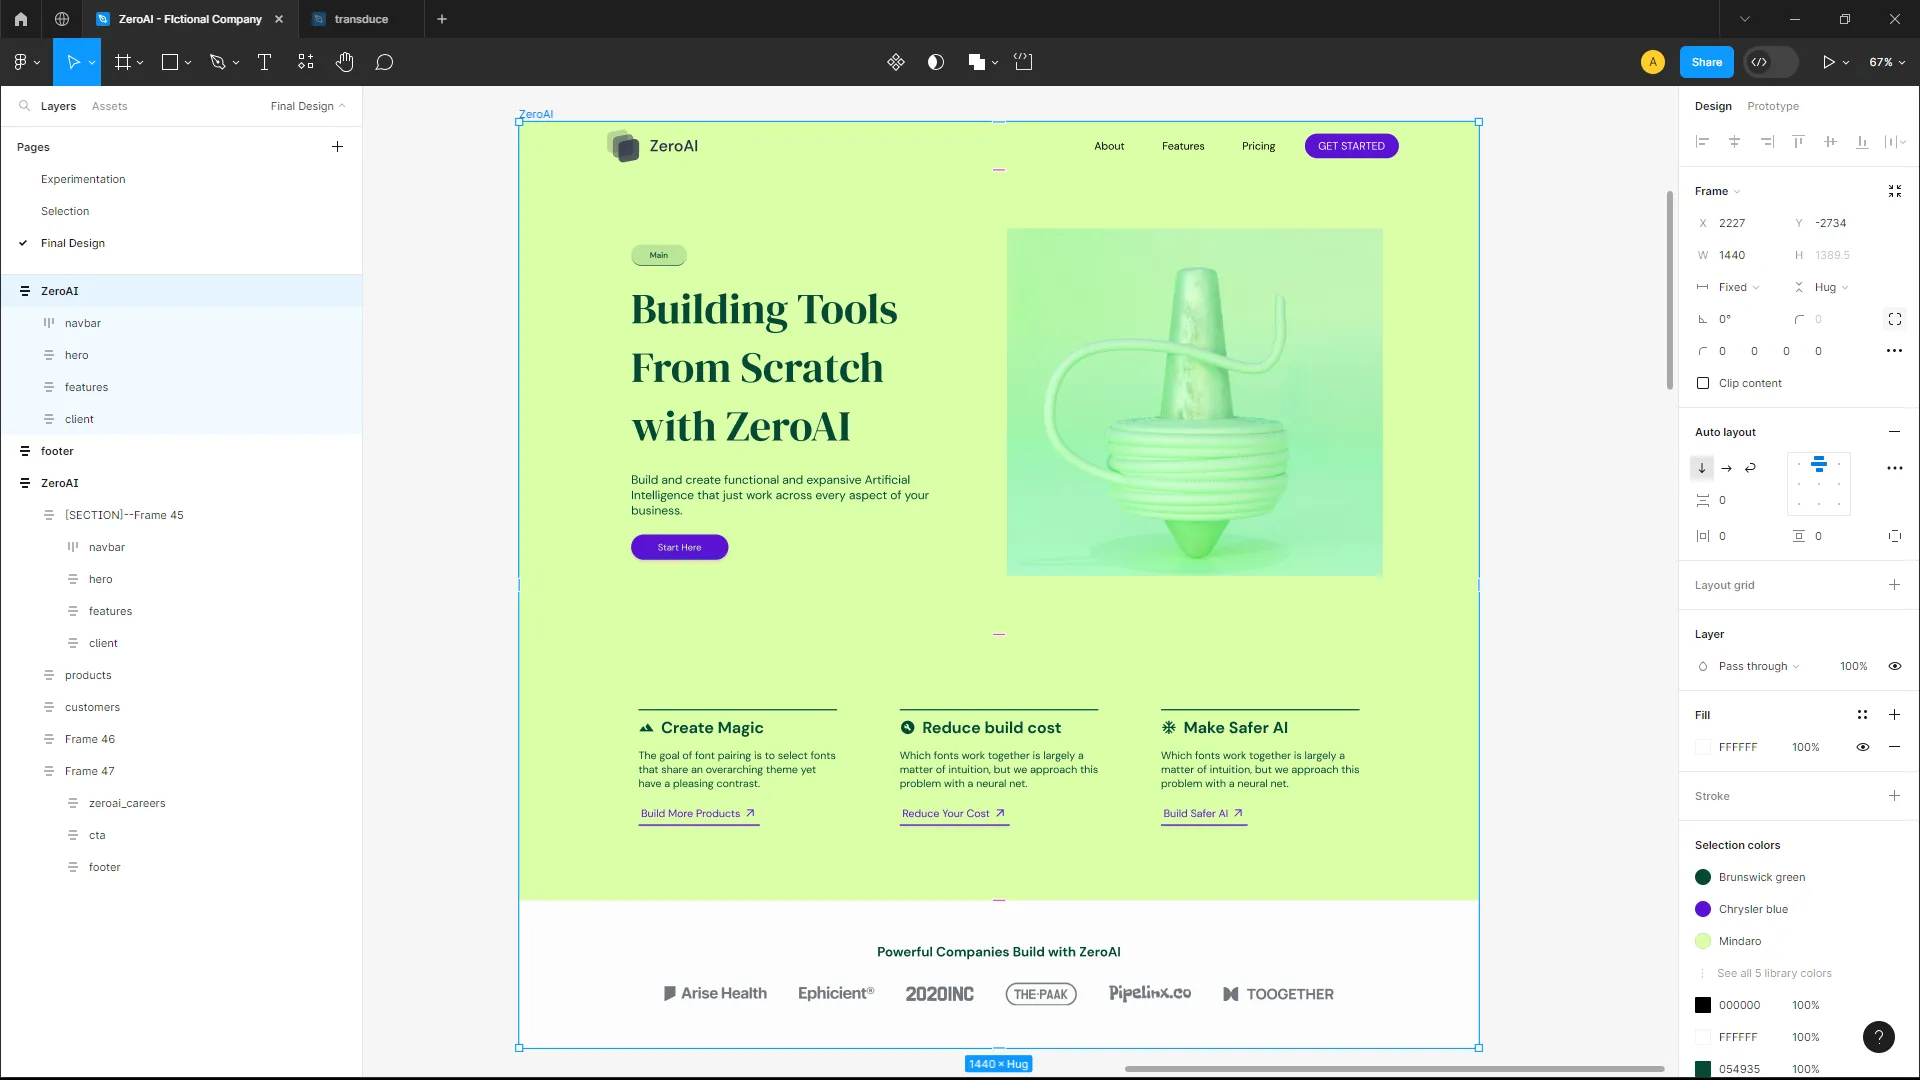Click the Frame tool icon
Screen dimensions: 1920x1080
click(123, 62)
